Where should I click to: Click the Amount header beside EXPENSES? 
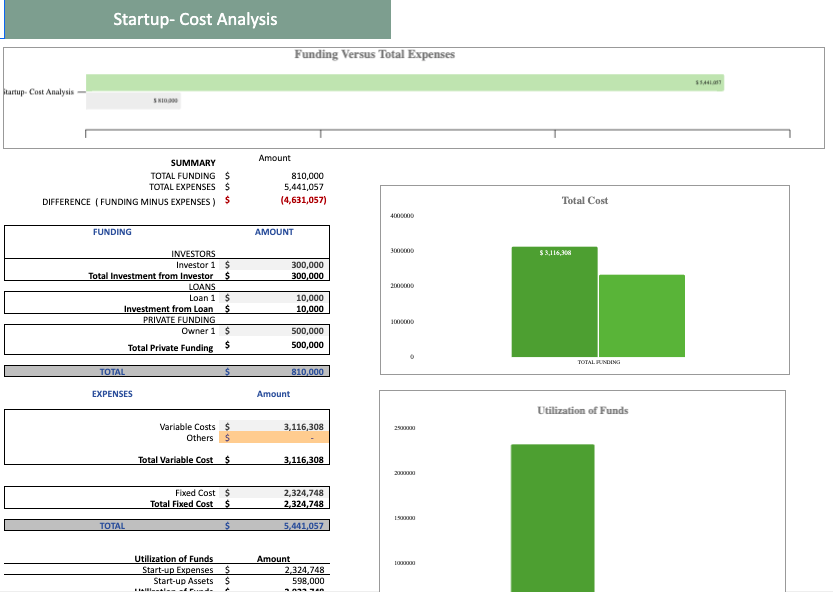click(x=274, y=394)
